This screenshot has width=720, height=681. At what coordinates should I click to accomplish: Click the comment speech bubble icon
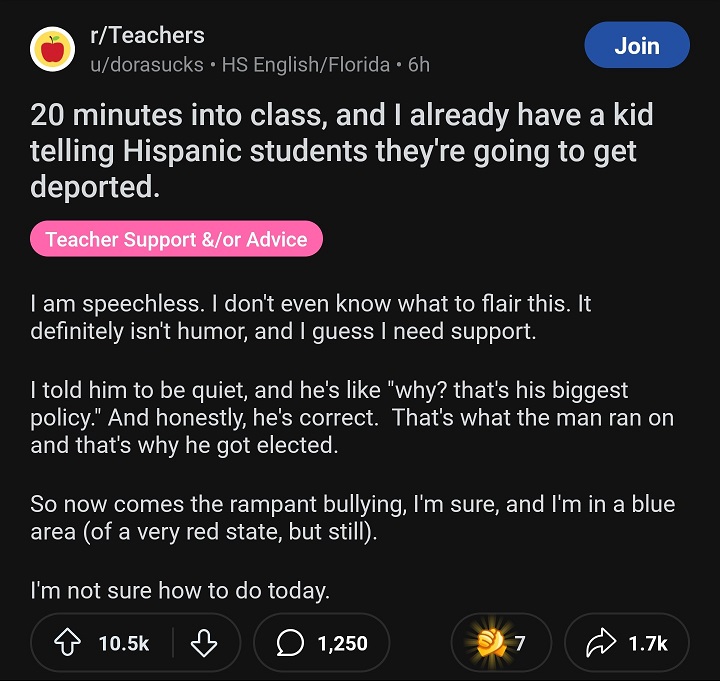pyautogui.click(x=291, y=643)
